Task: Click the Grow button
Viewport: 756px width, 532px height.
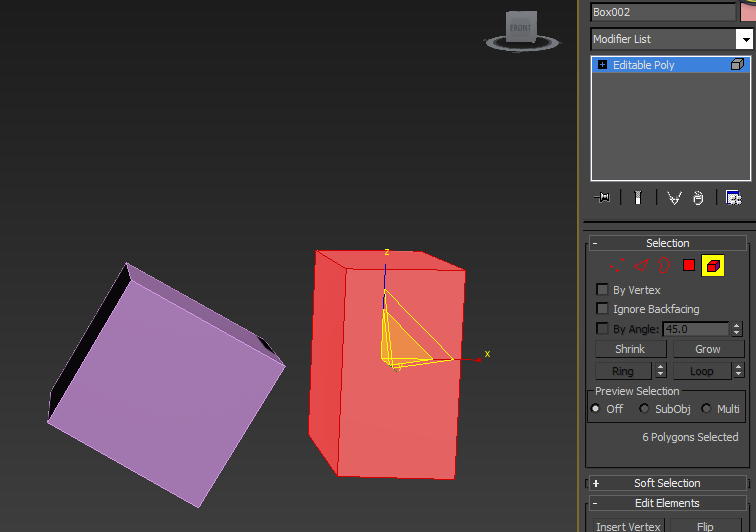Action: [708, 349]
